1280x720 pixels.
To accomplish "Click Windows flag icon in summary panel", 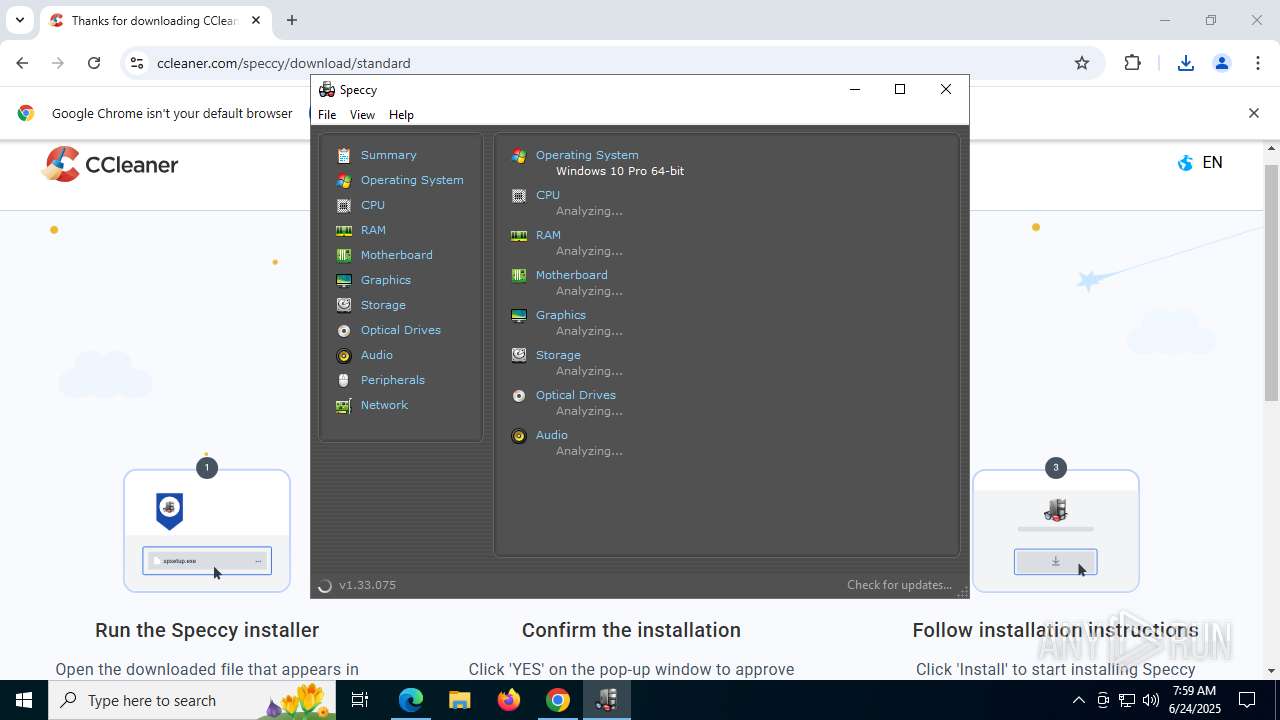I will pos(519,155).
